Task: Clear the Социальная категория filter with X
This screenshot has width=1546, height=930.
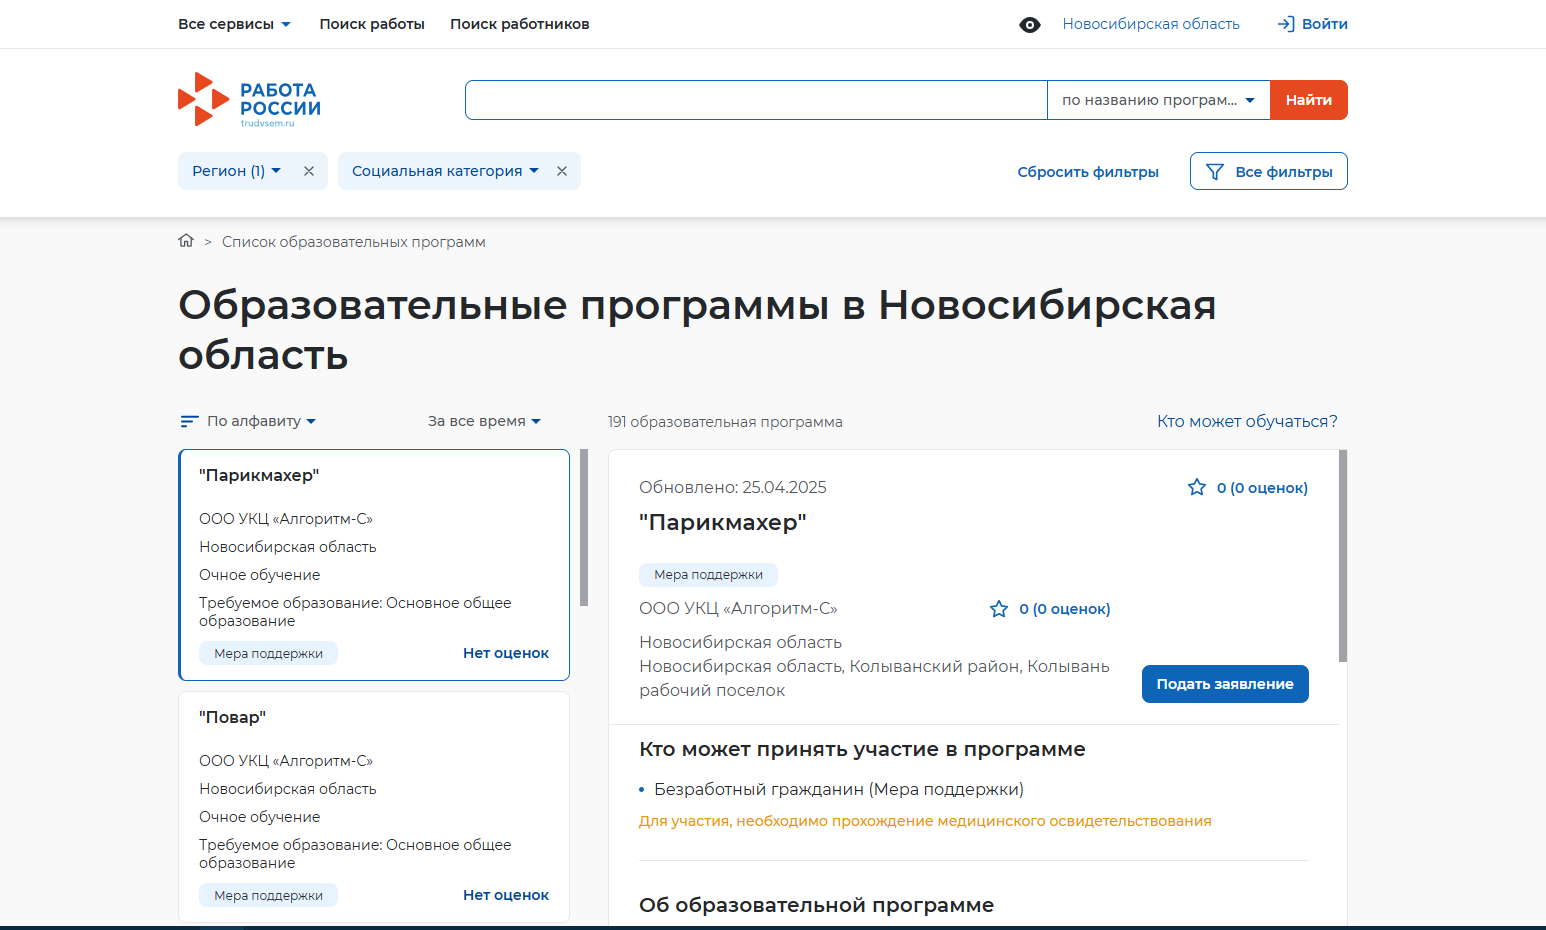Action: point(562,171)
